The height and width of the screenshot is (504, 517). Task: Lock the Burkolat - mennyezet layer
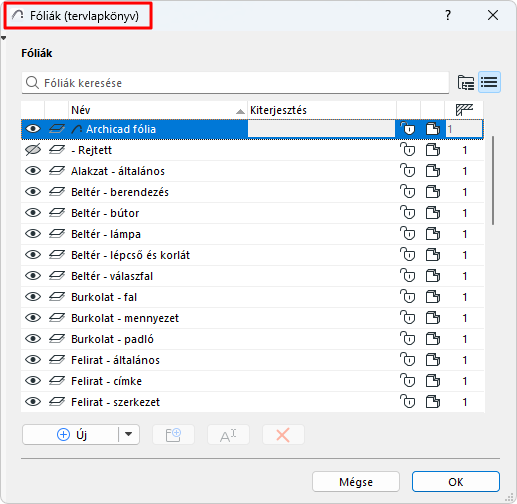pos(408,318)
